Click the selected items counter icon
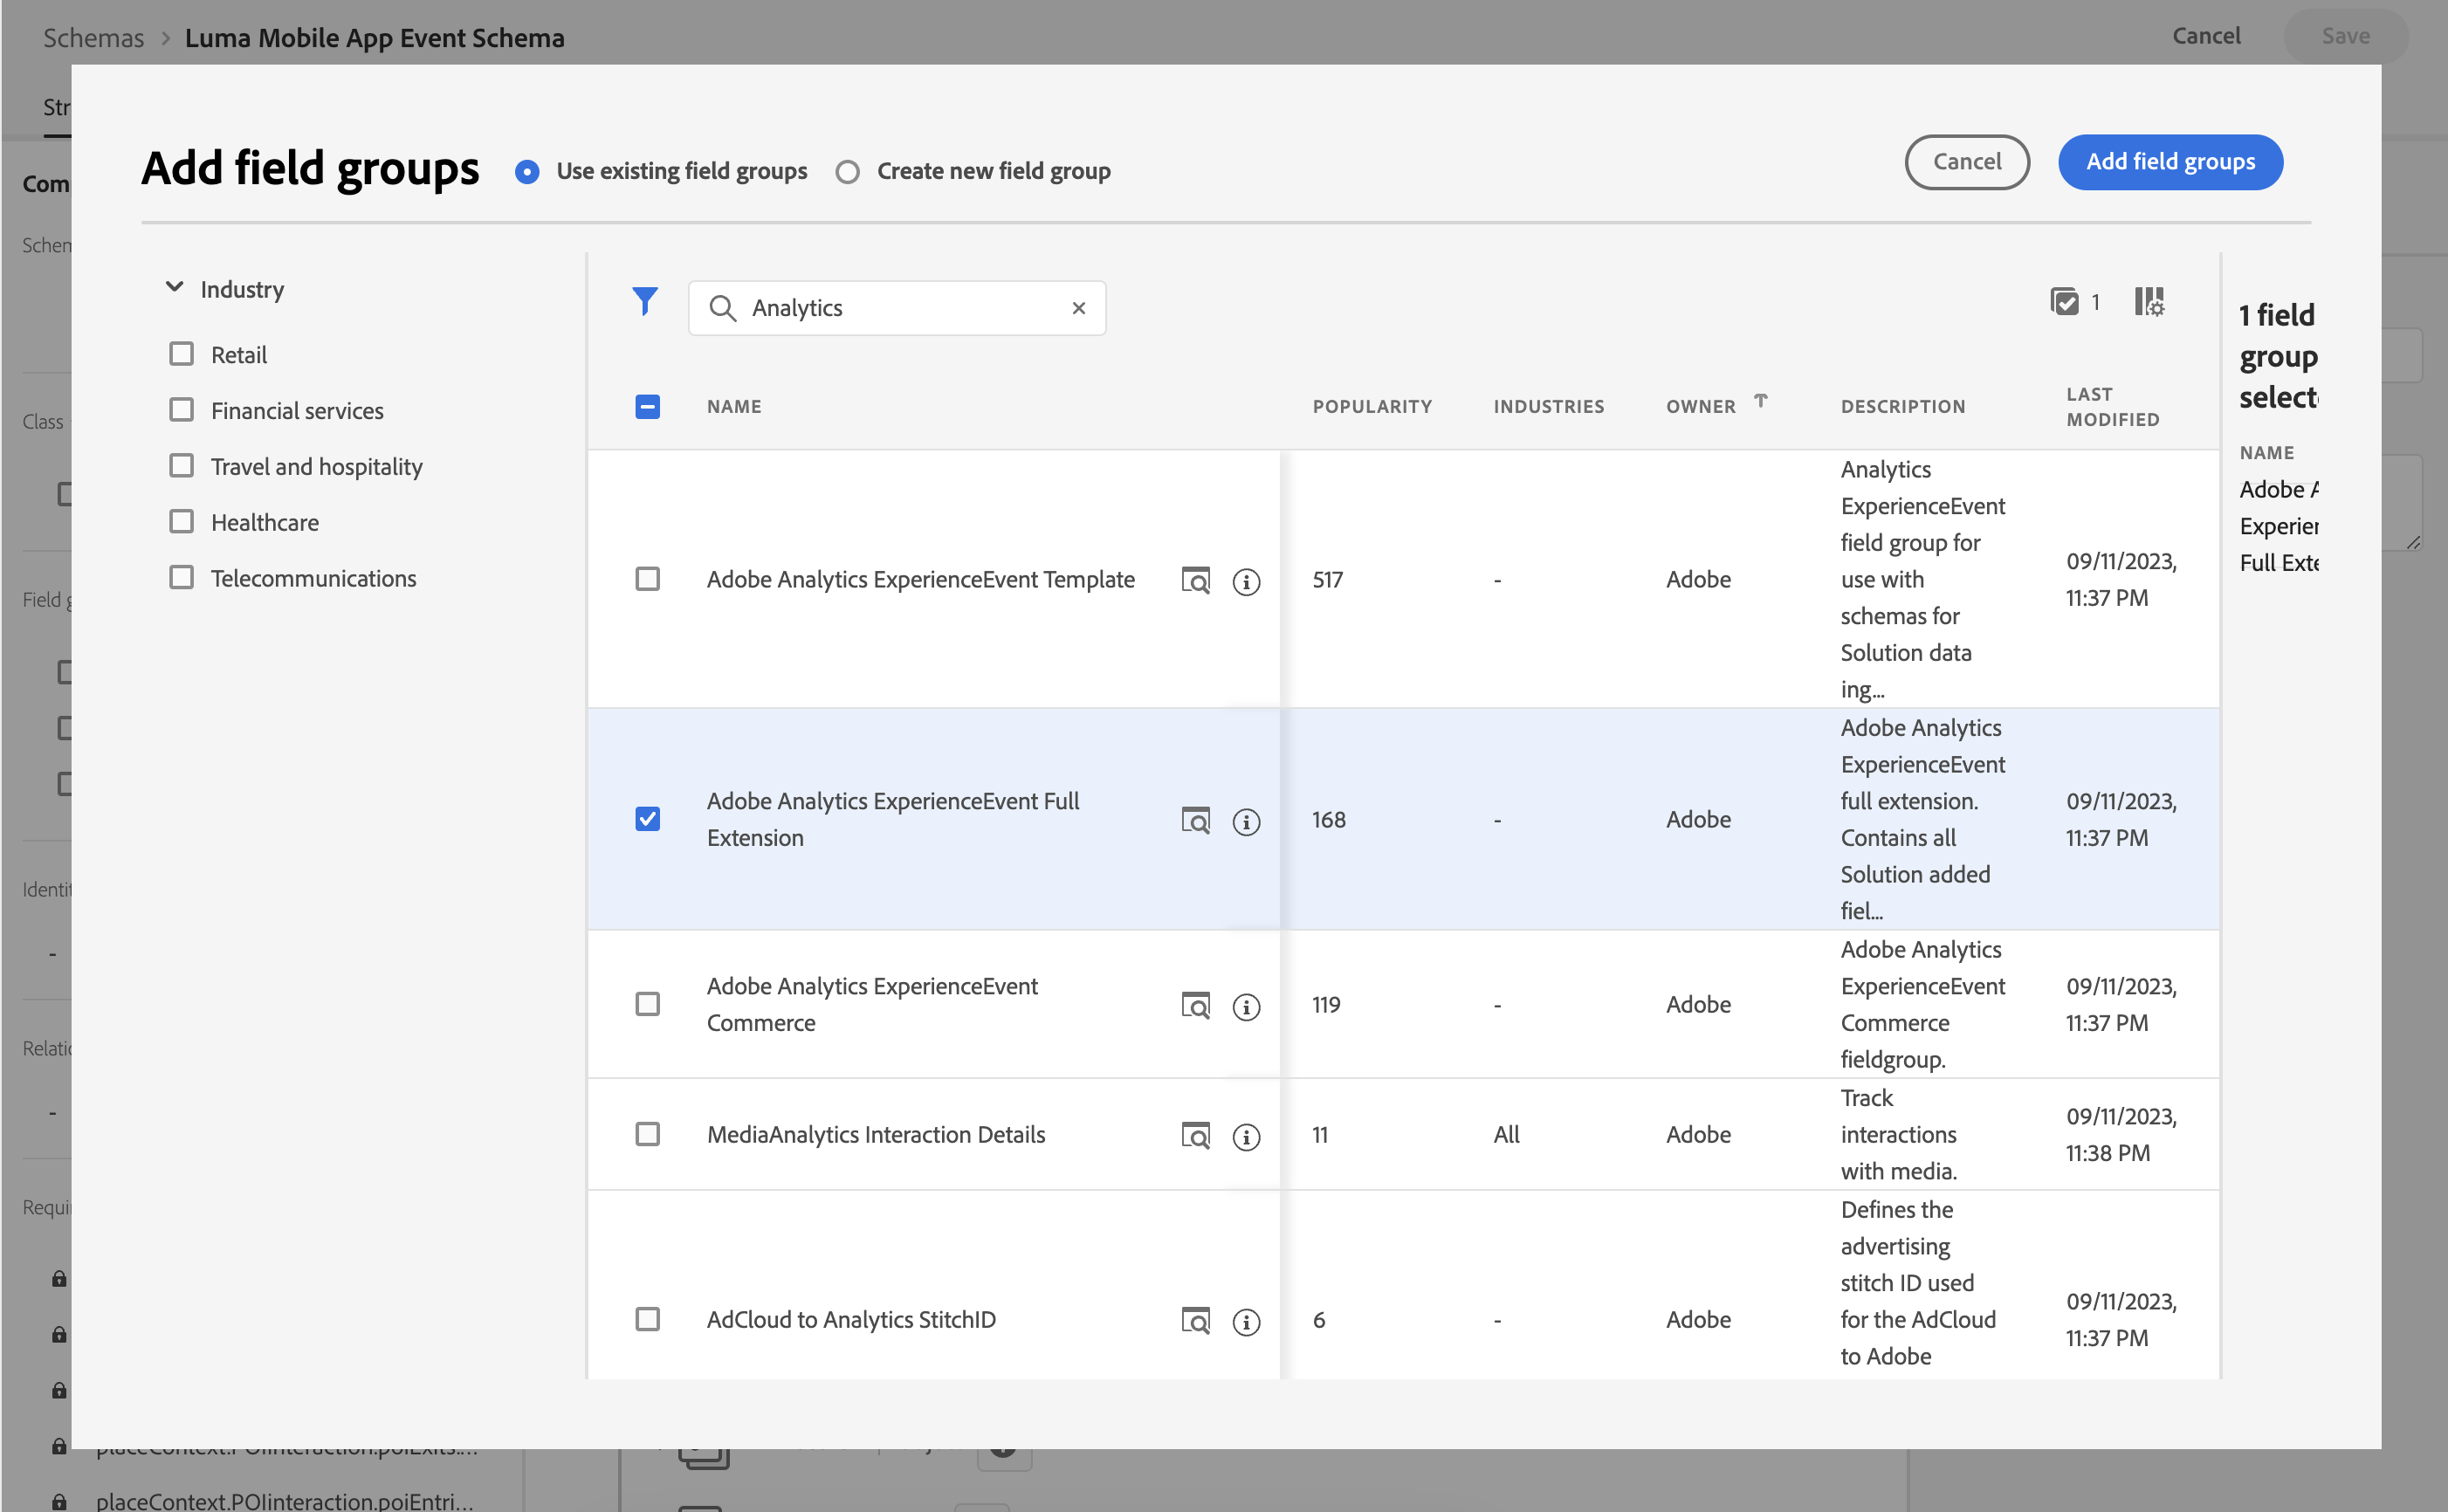The height and width of the screenshot is (1512, 2448). point(2064,302)
